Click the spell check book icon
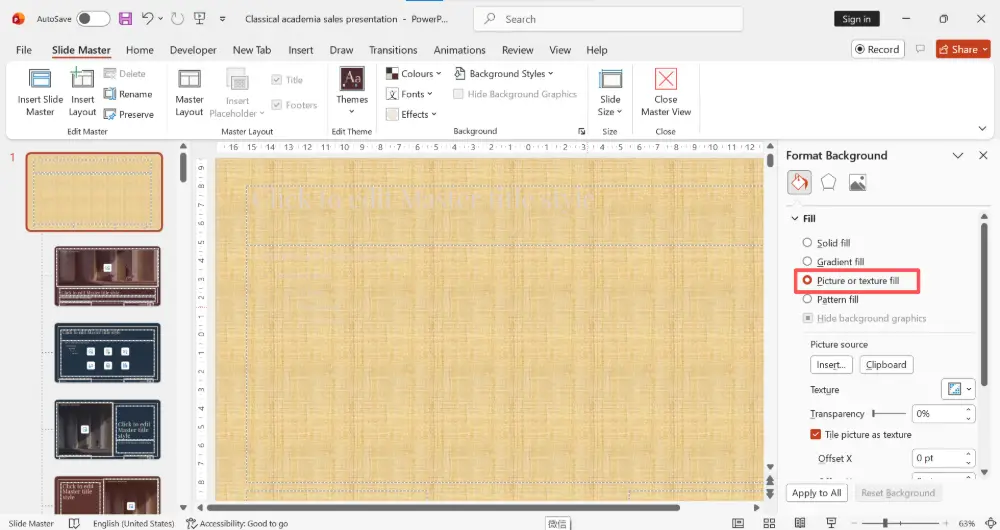 tap(74, 523)
